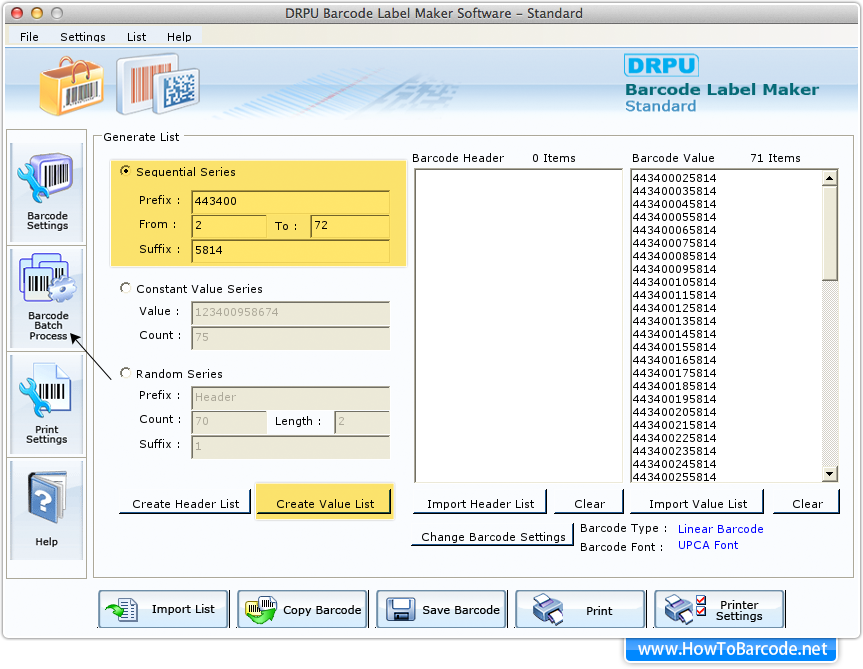863x669 pixels.
Task: Click the Sequential Suffix field containing 5814
Action: (x=291, y=250)
